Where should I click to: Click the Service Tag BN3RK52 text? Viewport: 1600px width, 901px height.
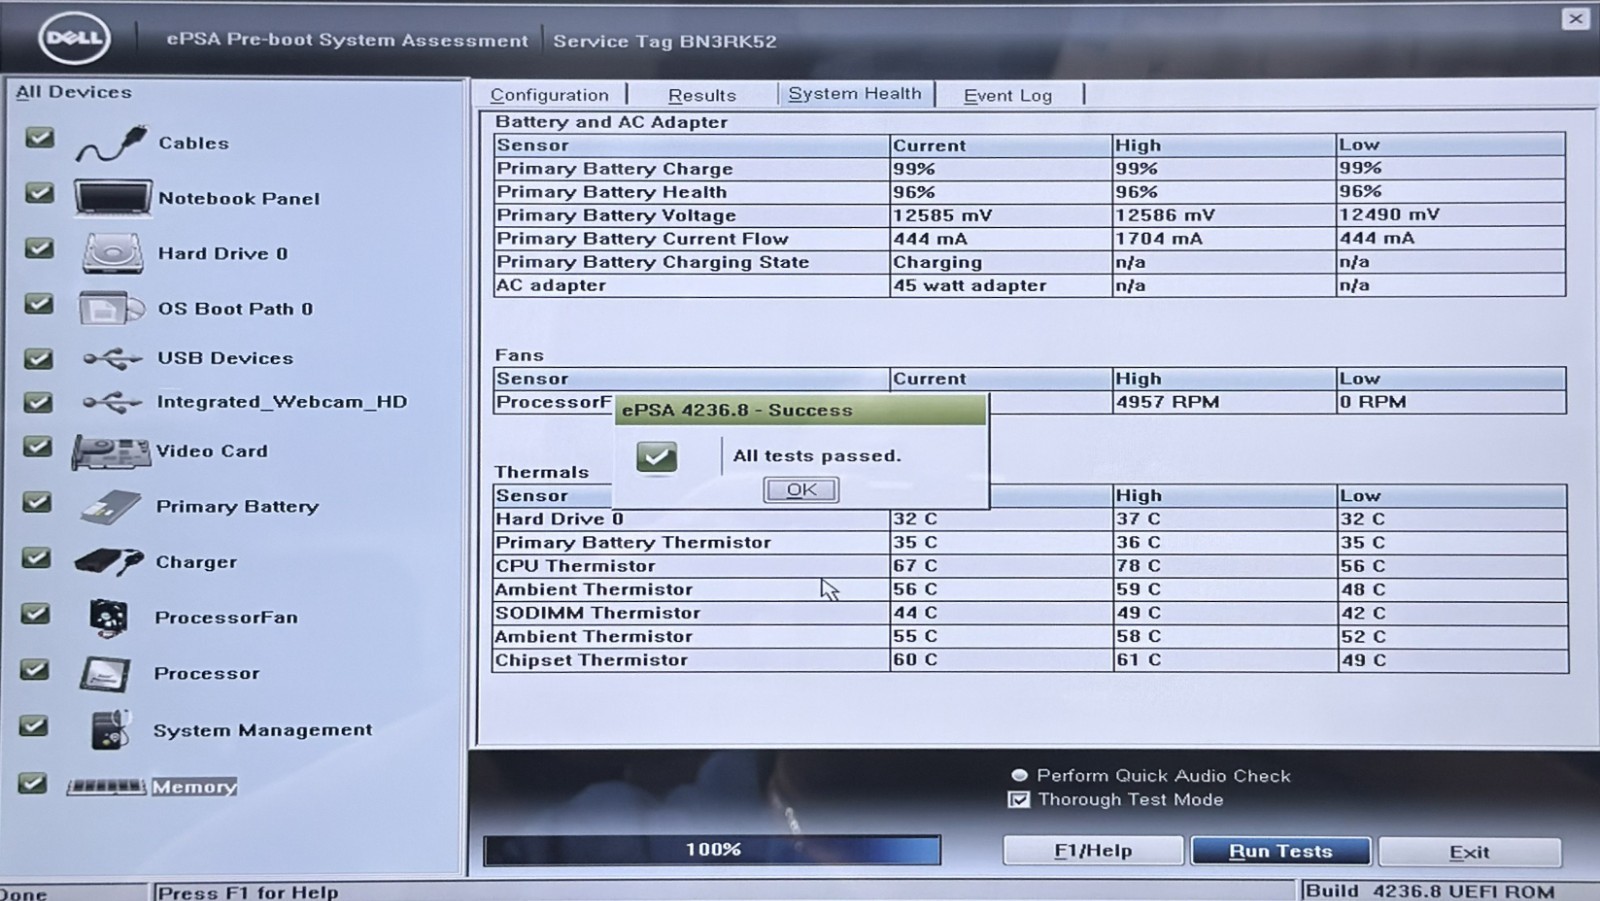pos(665,41)
